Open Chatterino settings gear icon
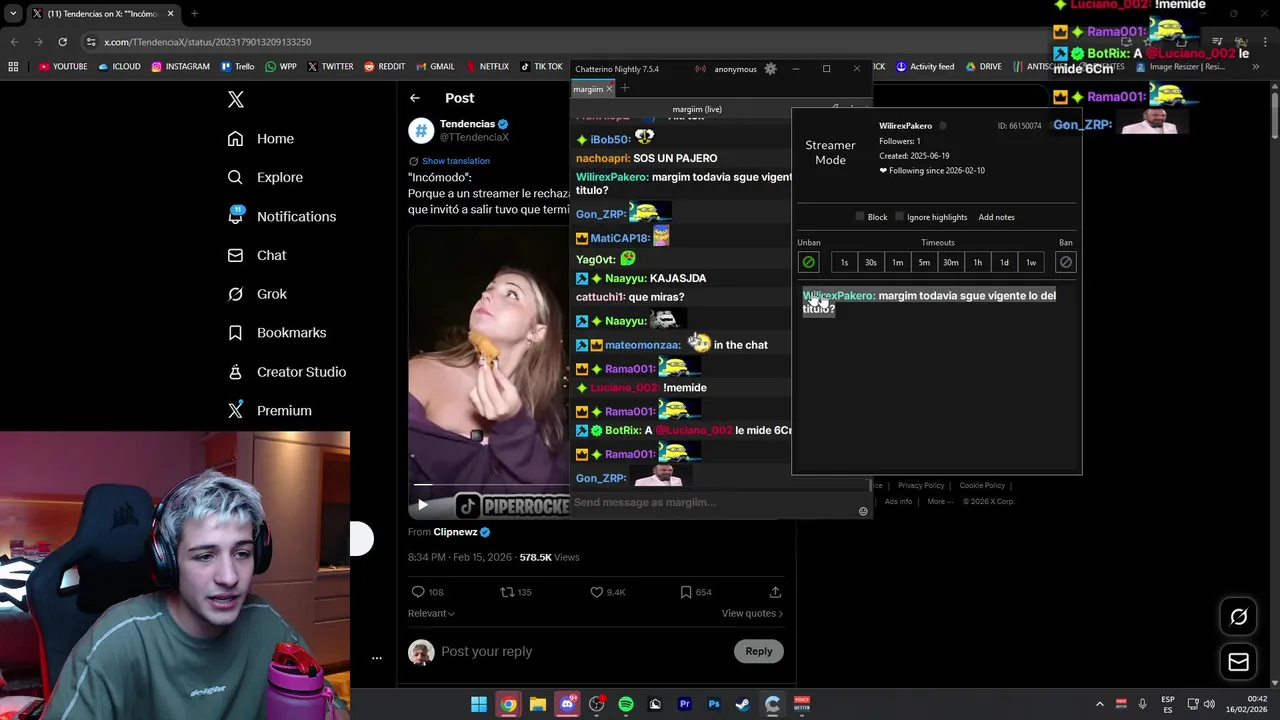Image resolution: width=1280 pixels, height=720 pixels. coord(770,69)
